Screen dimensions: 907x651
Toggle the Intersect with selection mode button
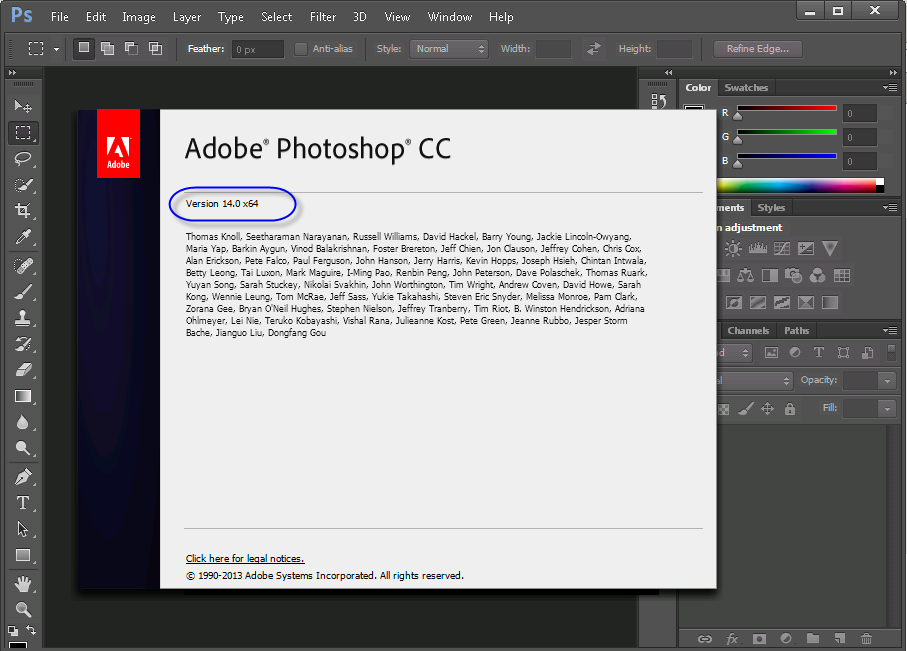tap(155, 49)
